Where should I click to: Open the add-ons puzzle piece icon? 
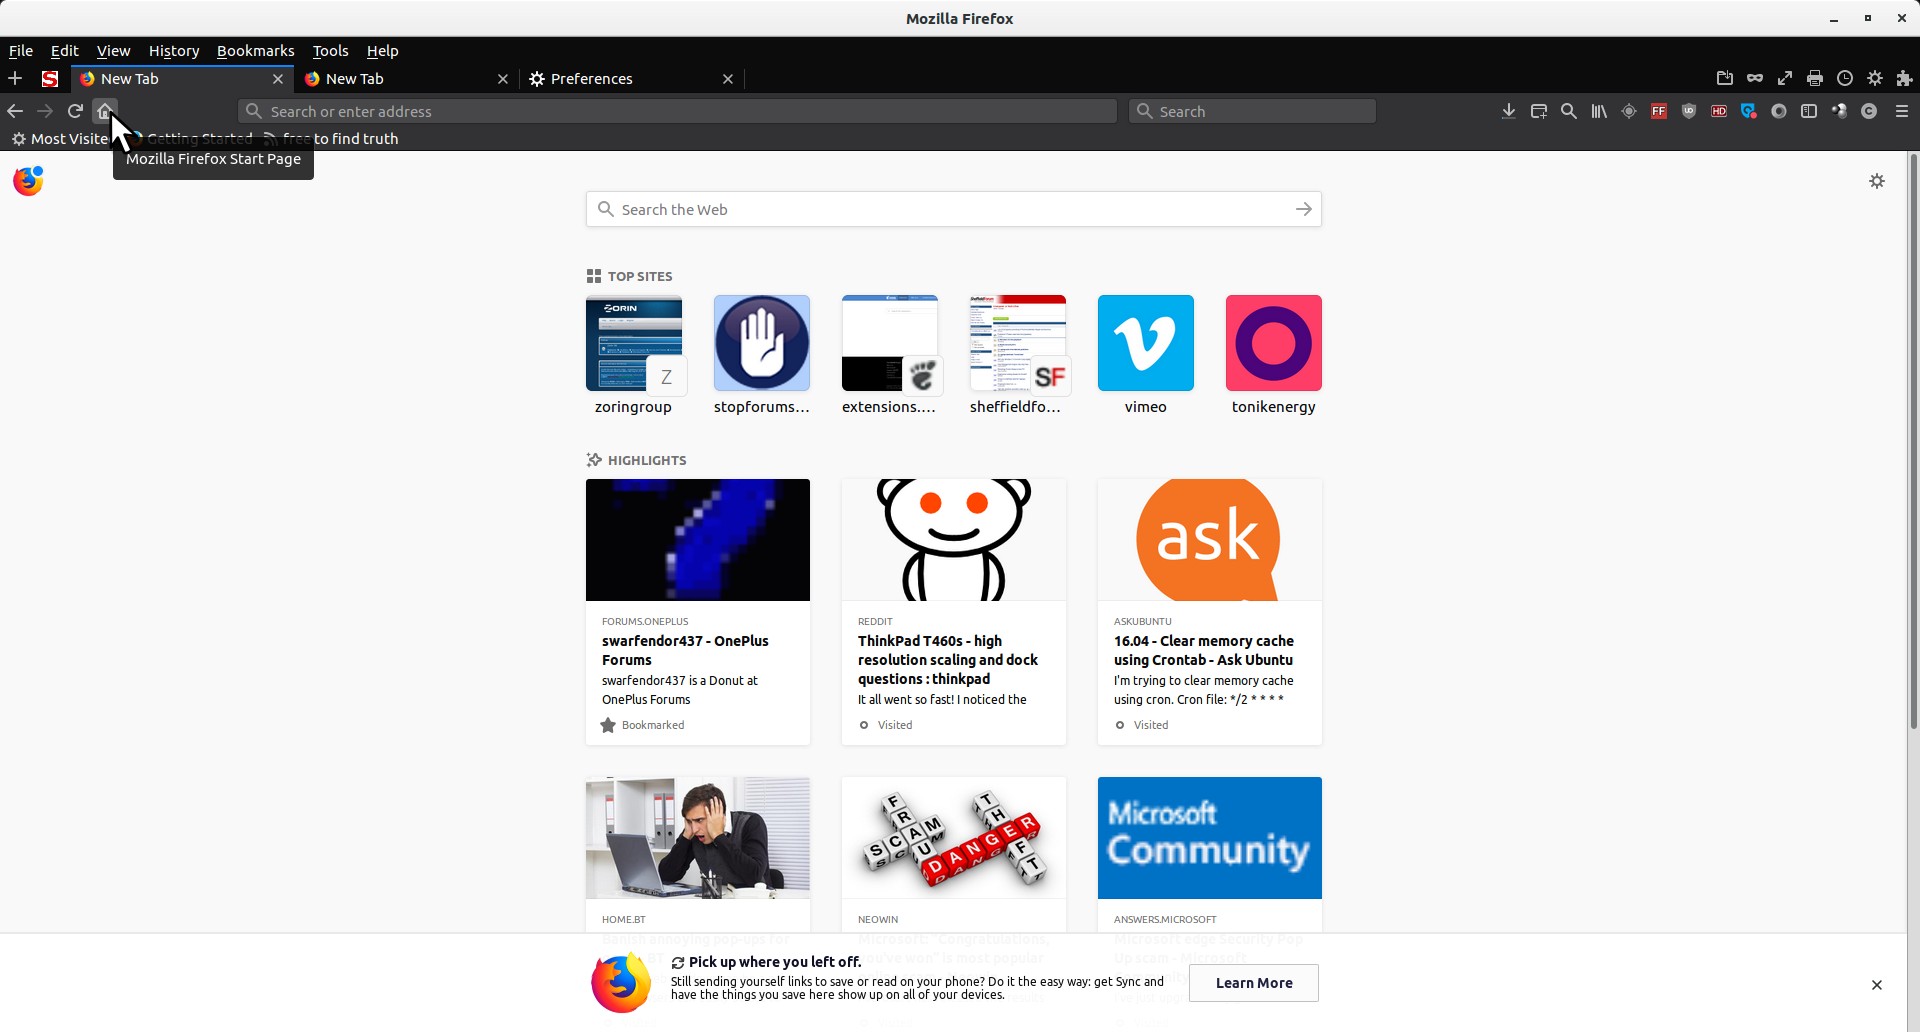point(1904,78)
